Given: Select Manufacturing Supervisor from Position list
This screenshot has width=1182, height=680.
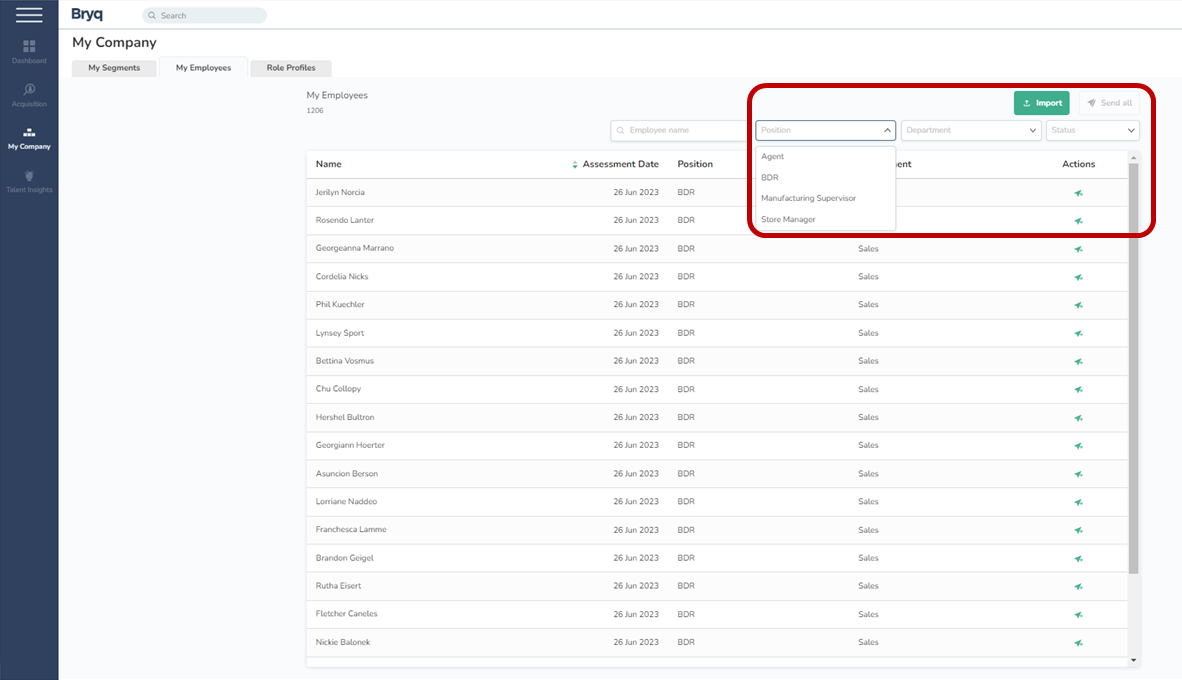Looking at the screenshot, I should (x=808, y=198).
